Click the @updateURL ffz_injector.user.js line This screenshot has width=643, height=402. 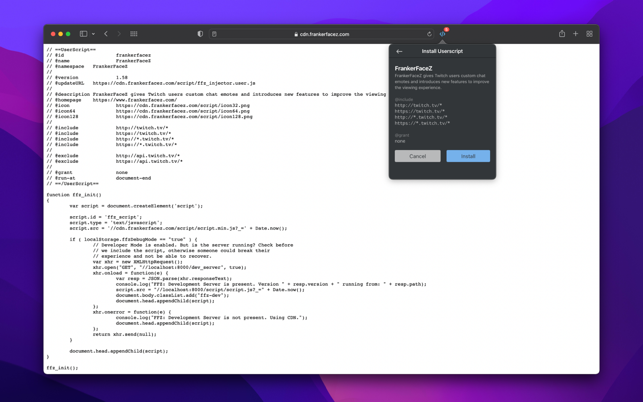click(151, 83)
